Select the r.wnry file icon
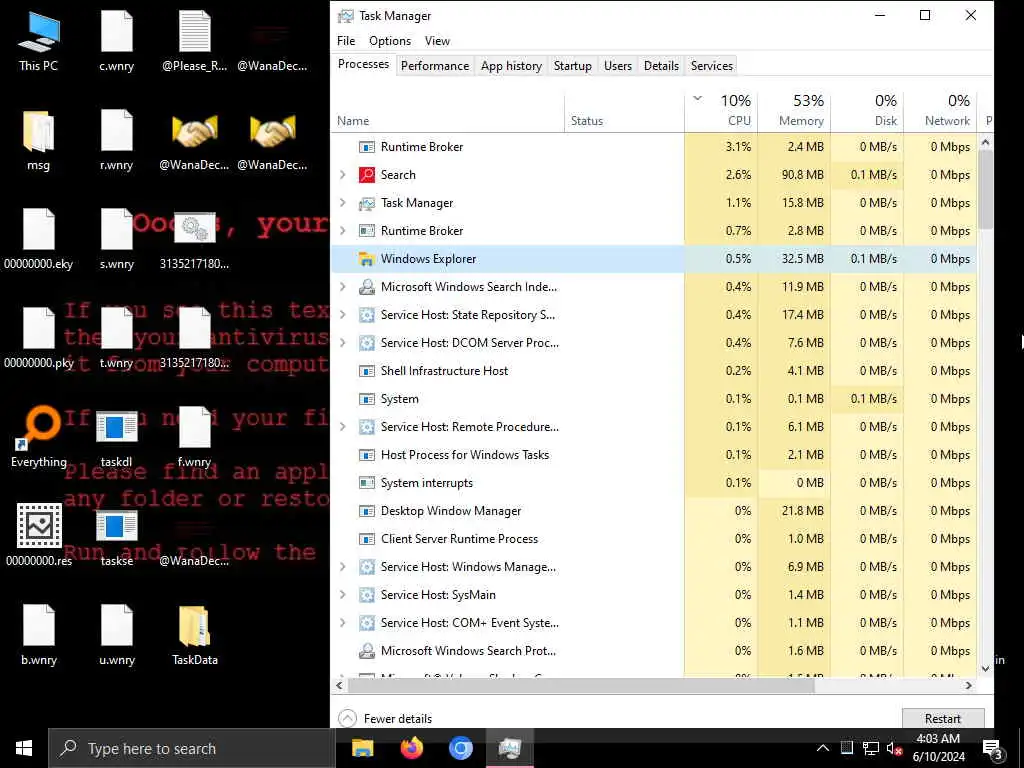This screenshot has width=1024, height=768. [116, 141]
